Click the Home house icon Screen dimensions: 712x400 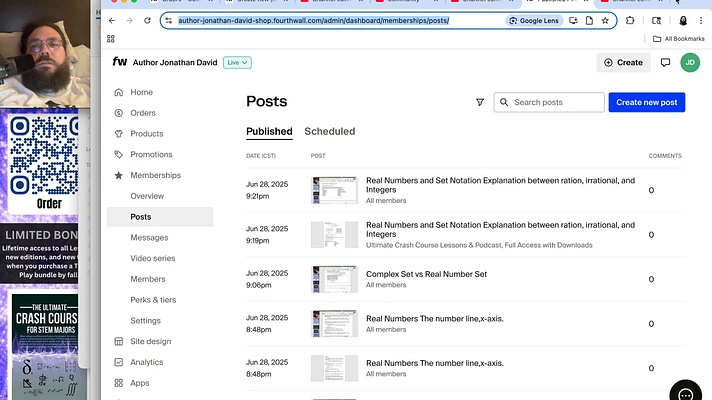(x=119, y=92)
